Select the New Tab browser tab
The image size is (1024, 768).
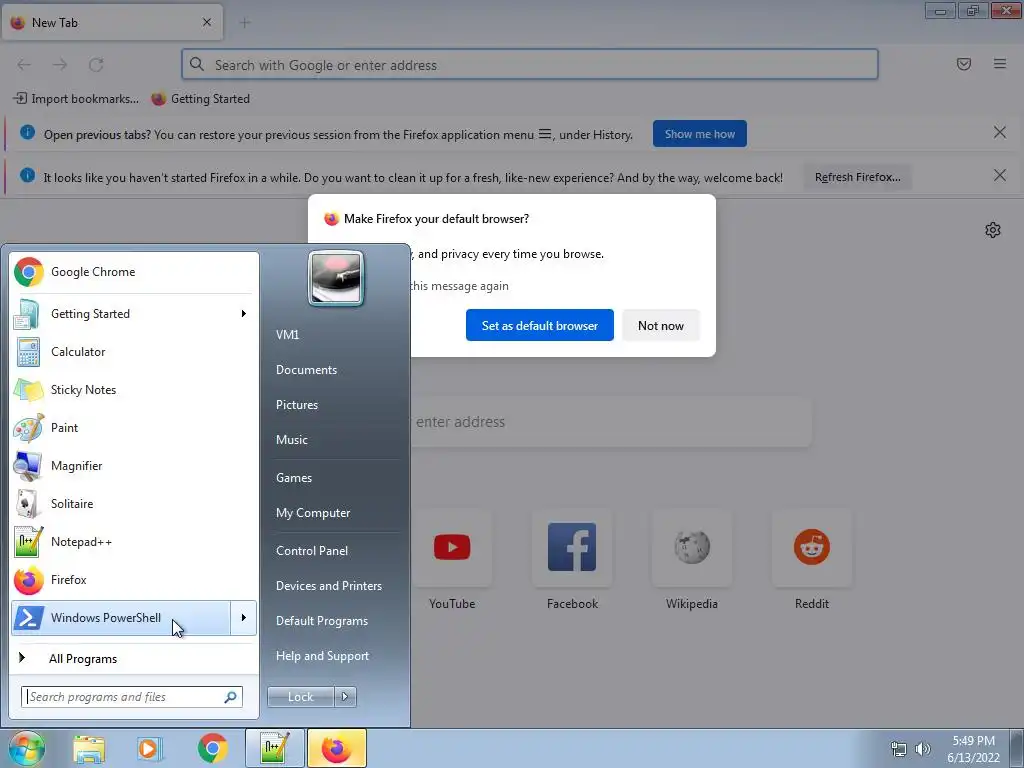pos(112,23)
